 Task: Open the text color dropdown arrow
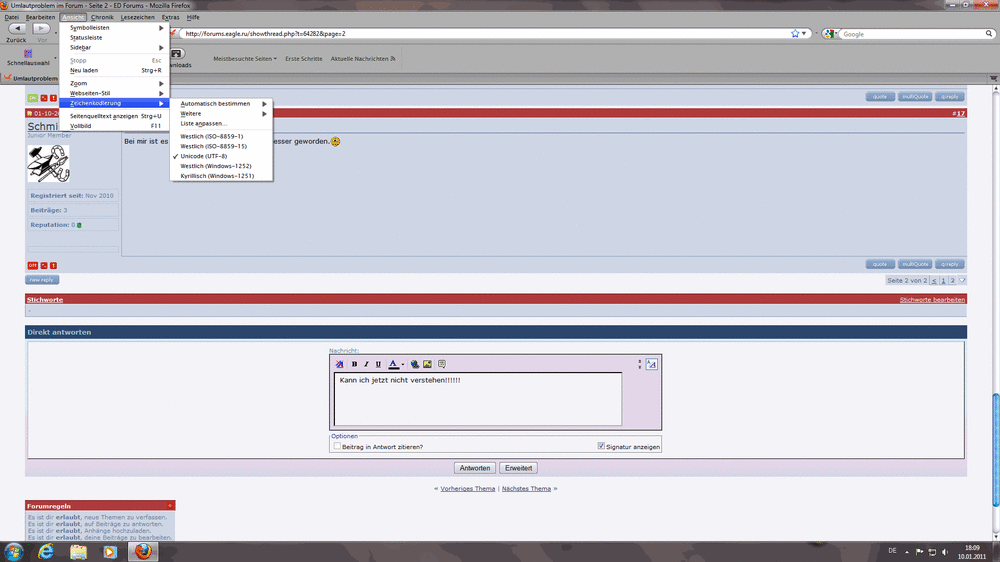[x=402, y=365]
